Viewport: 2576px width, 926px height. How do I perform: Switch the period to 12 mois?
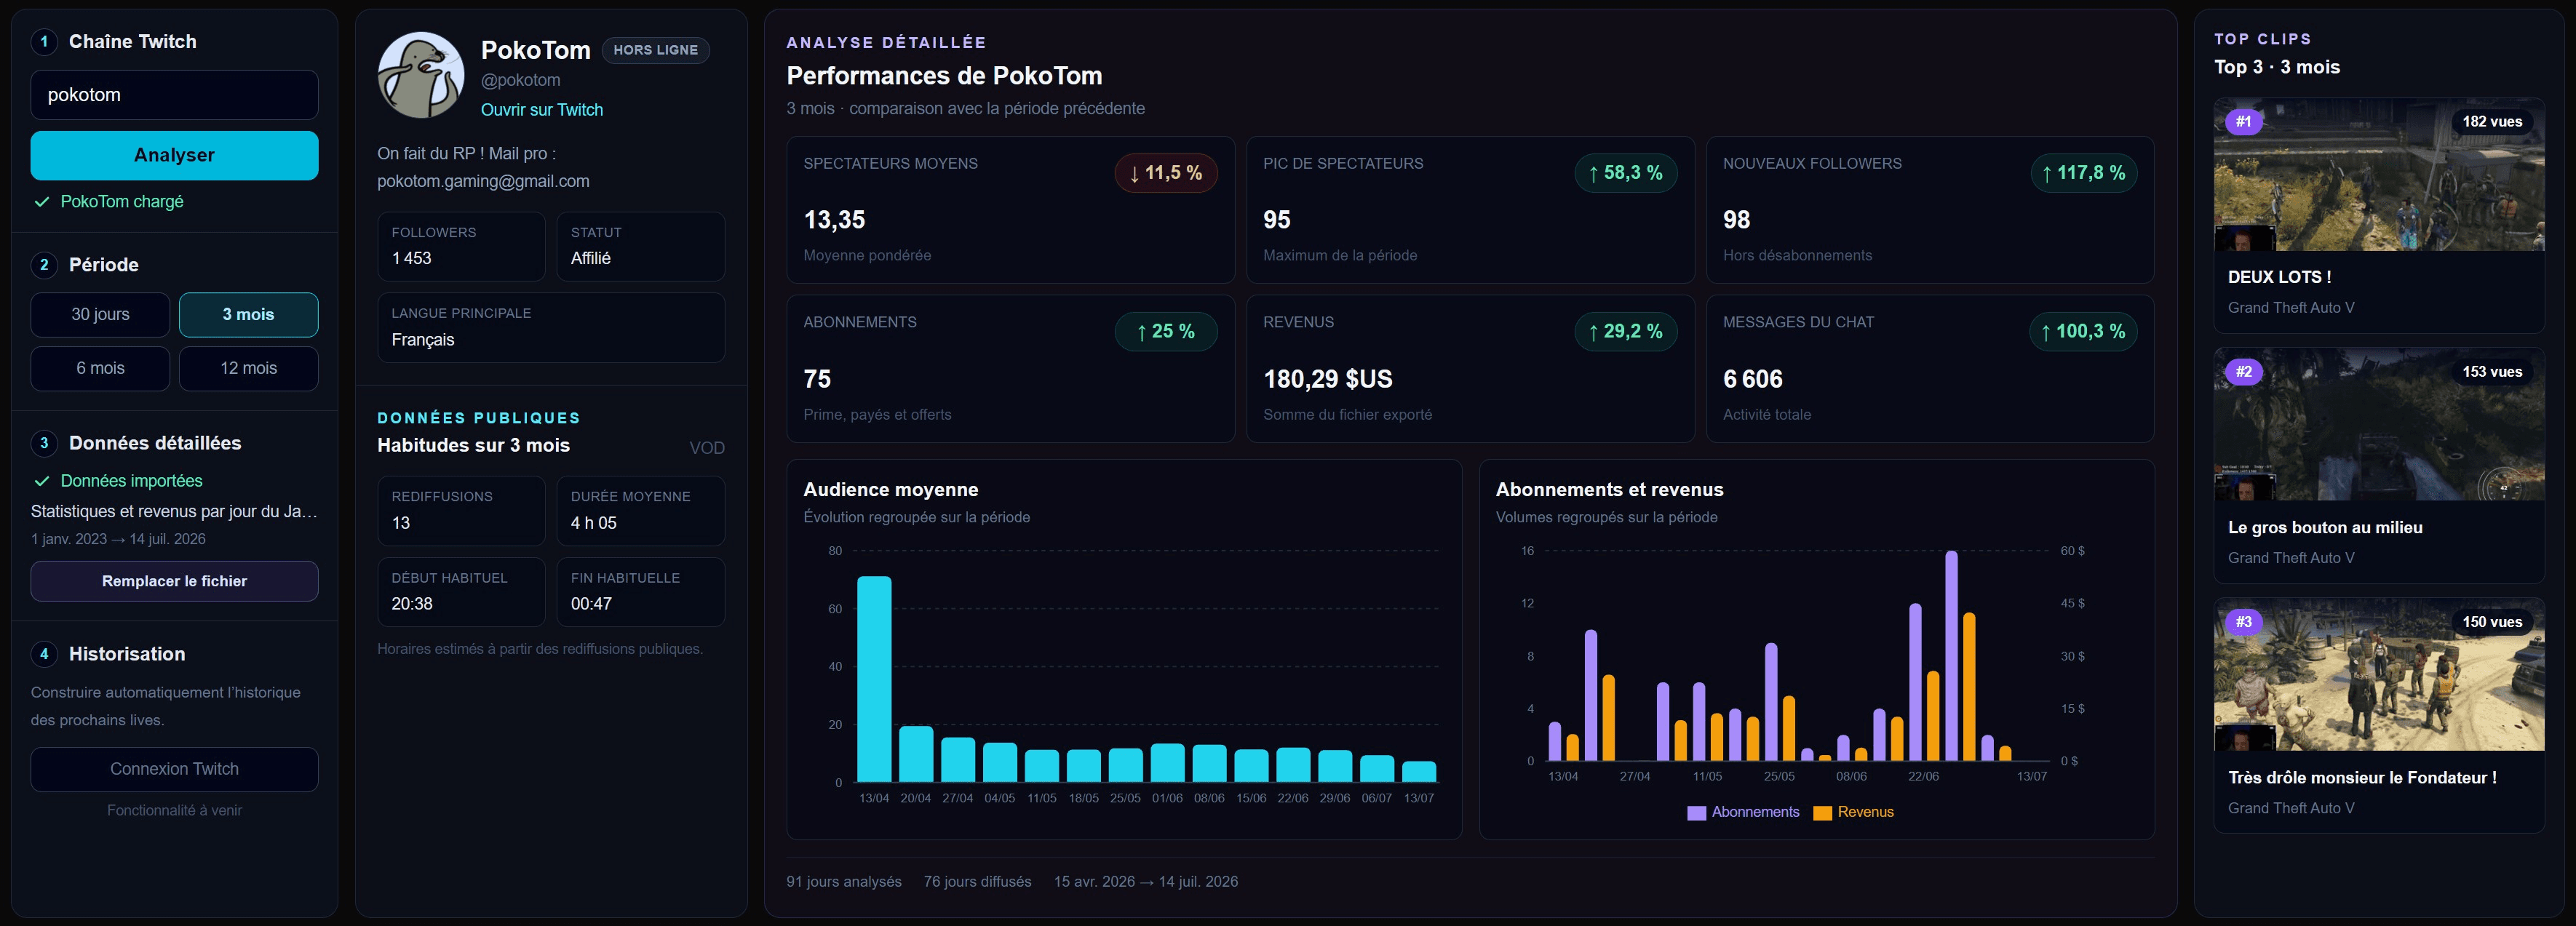click(x=248, y=368)
